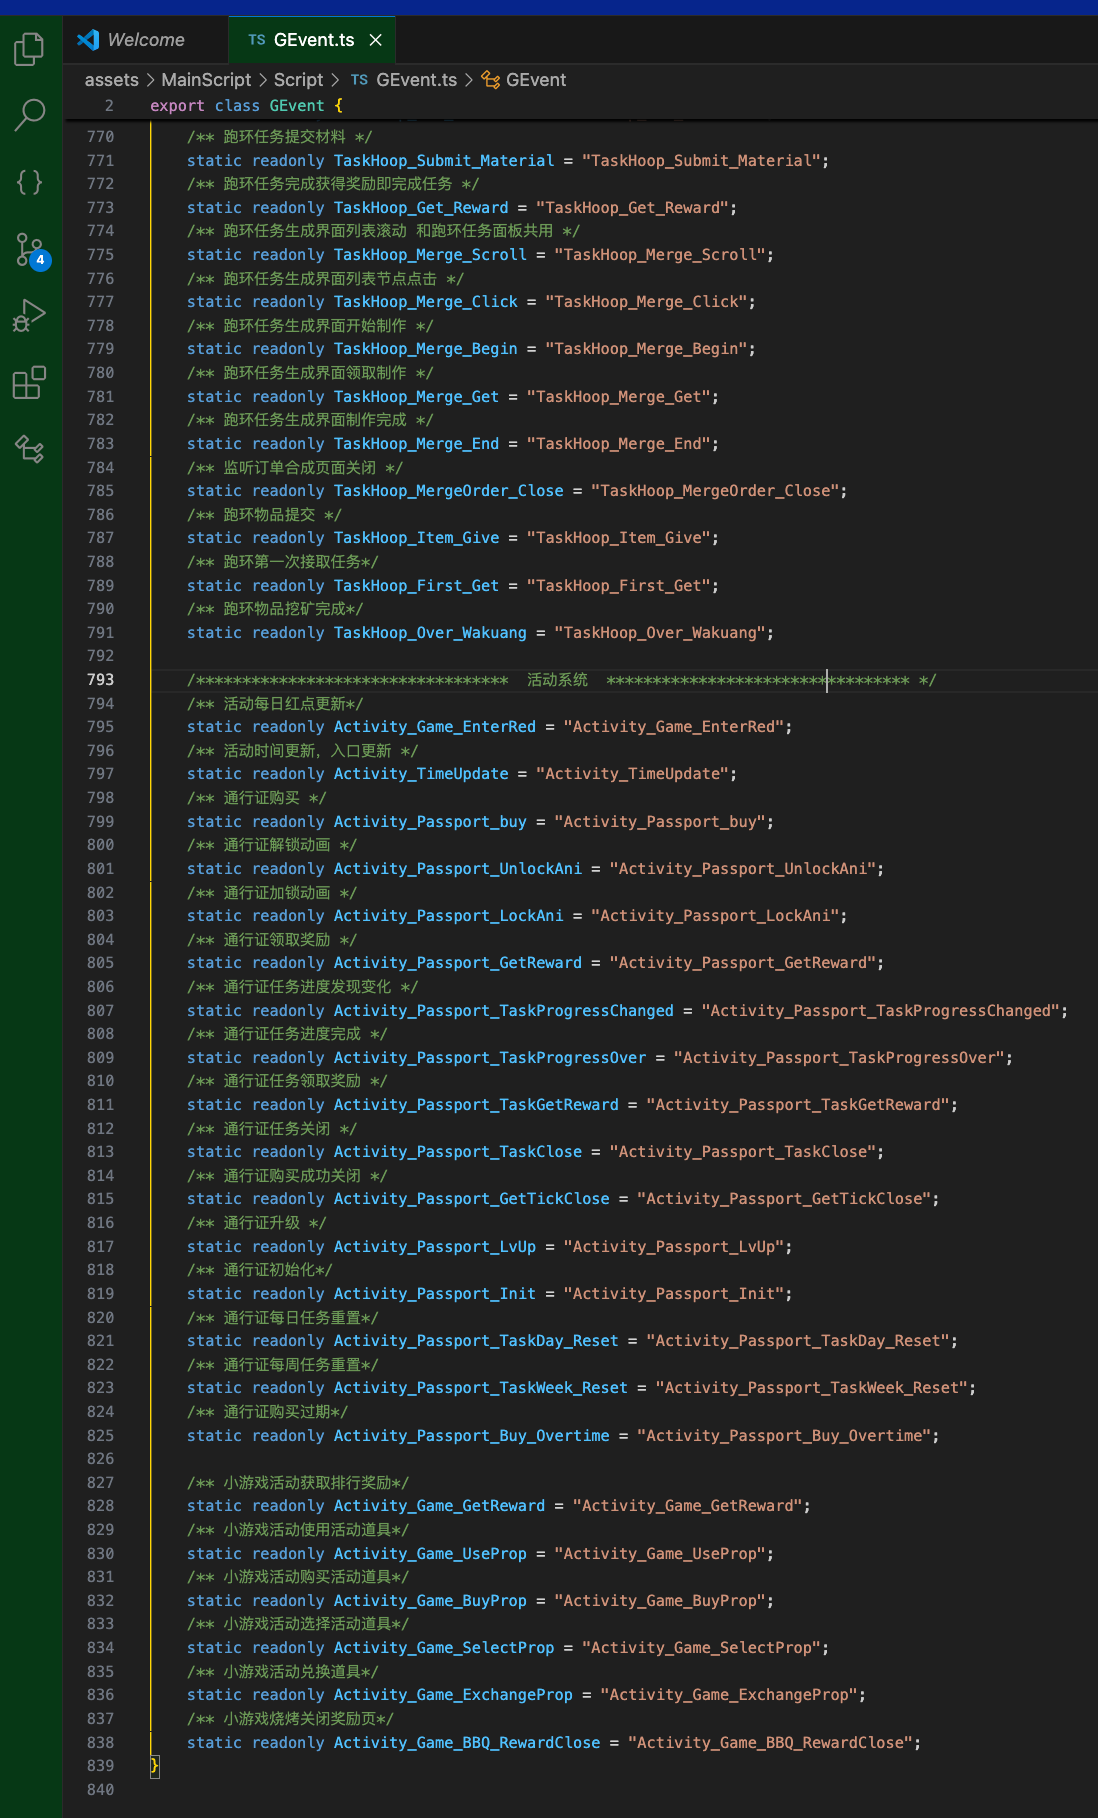Viewport: 1098px width, 1818px height.
Task: Open the Run and Debug view
Action: pos(30,316)
